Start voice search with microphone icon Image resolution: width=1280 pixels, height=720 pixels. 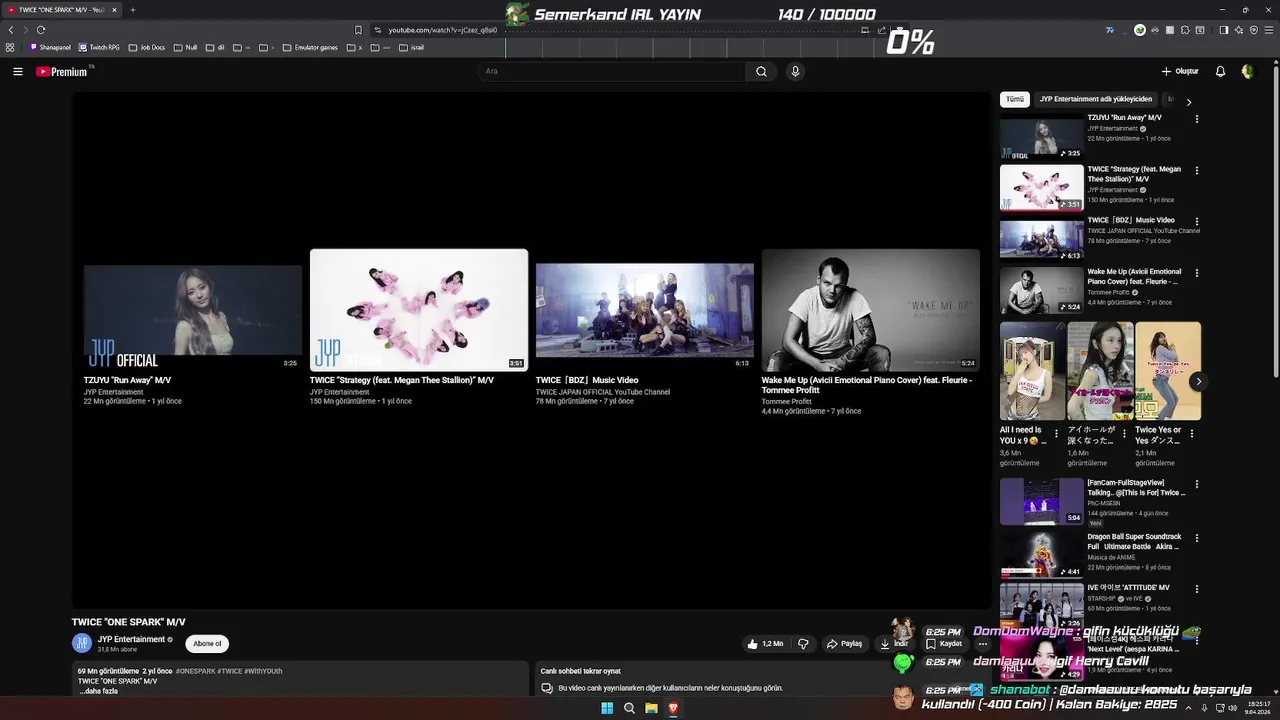795,71
